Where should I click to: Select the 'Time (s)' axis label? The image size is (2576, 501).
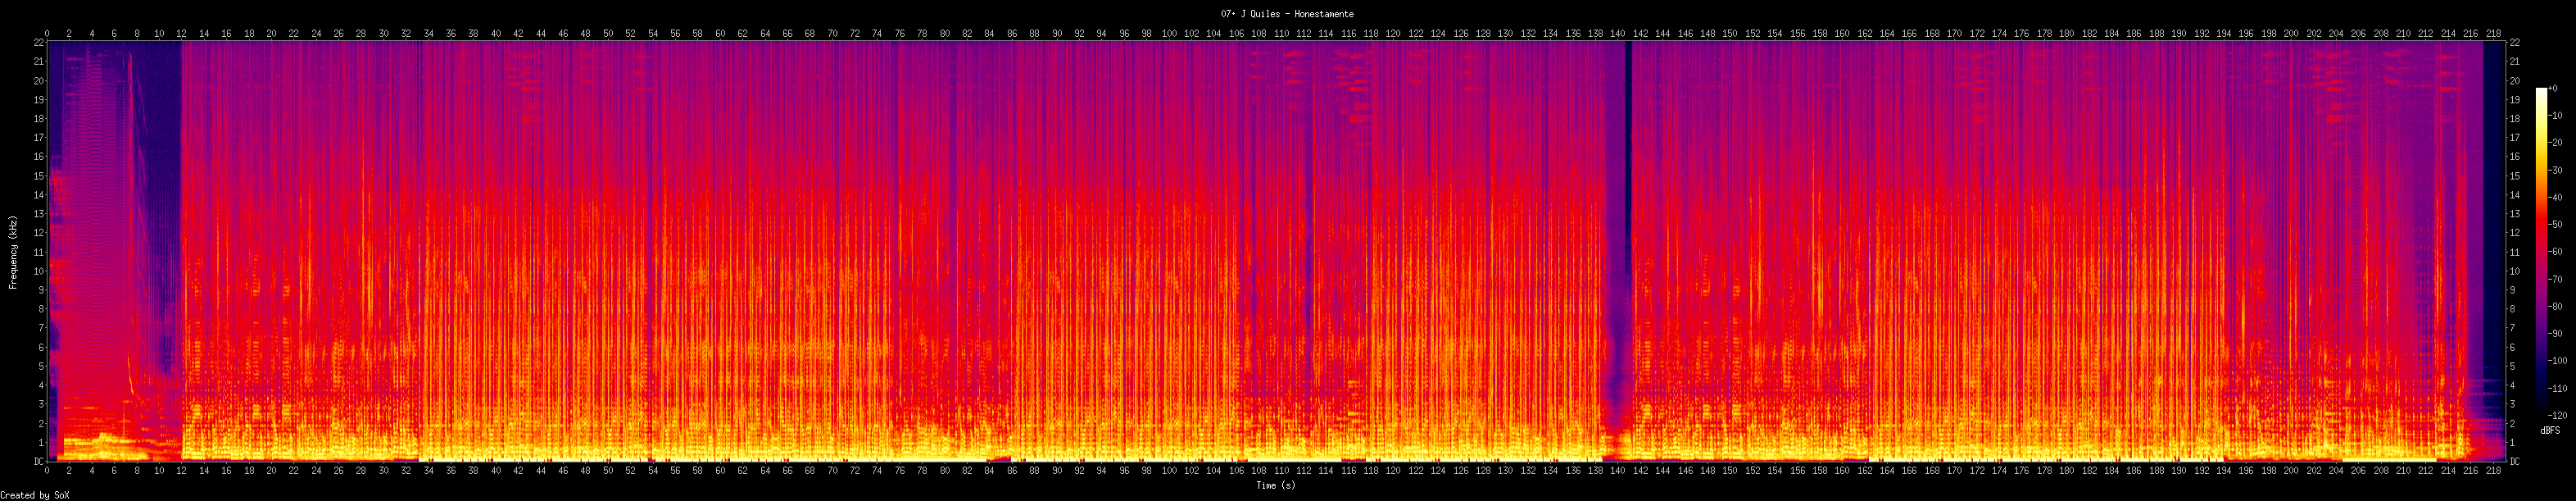click(x=1275, y=486)
